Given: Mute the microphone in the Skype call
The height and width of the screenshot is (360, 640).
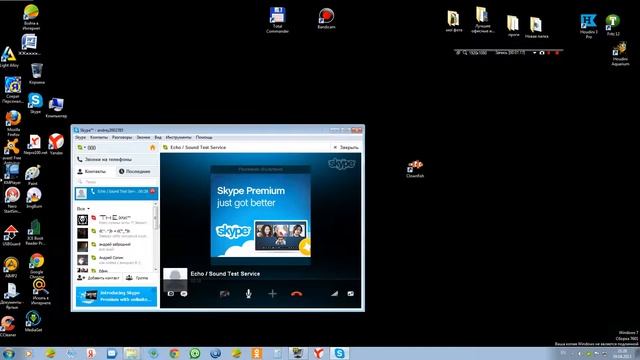Looking at the screenshot, I should [248, 293].
